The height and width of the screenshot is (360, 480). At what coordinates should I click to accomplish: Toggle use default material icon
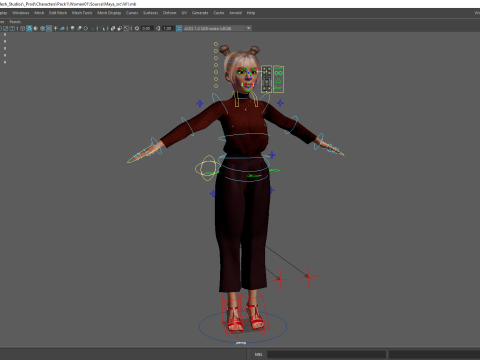(x=36, y=28)
